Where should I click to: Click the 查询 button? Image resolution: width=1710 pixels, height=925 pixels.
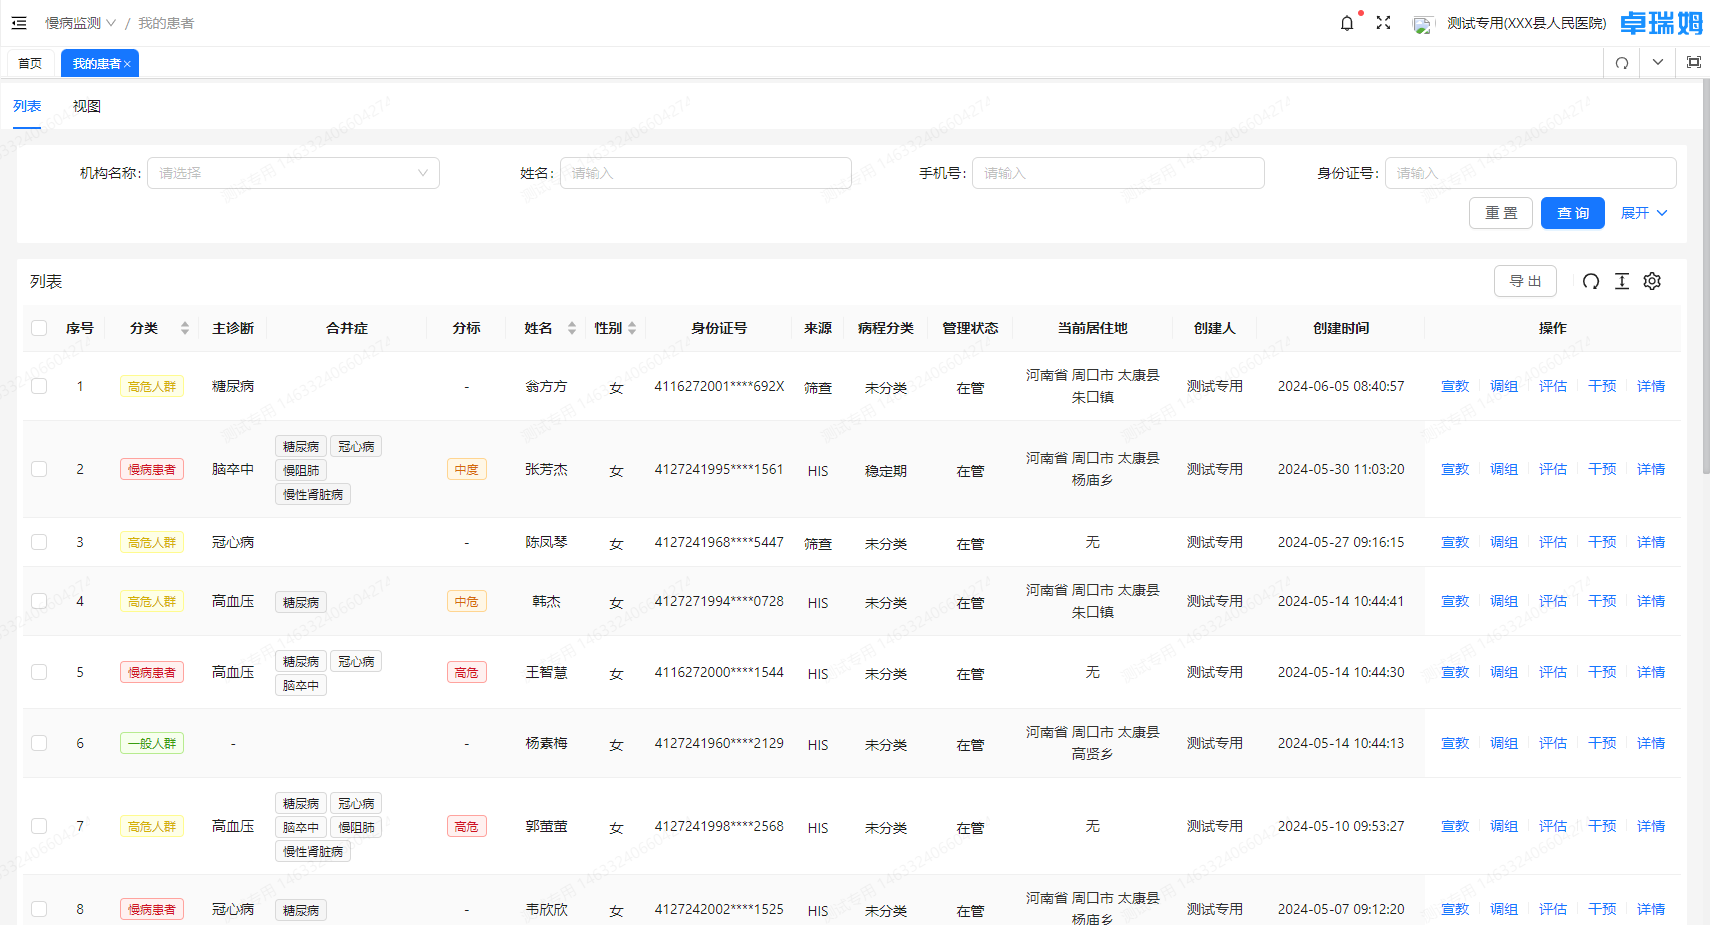(x=1573, y=213)
